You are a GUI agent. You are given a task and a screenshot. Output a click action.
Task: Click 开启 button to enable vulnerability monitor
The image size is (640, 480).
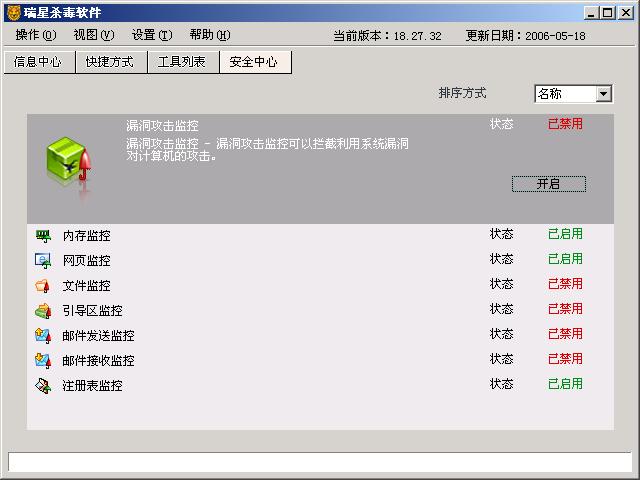coord(549,184)
